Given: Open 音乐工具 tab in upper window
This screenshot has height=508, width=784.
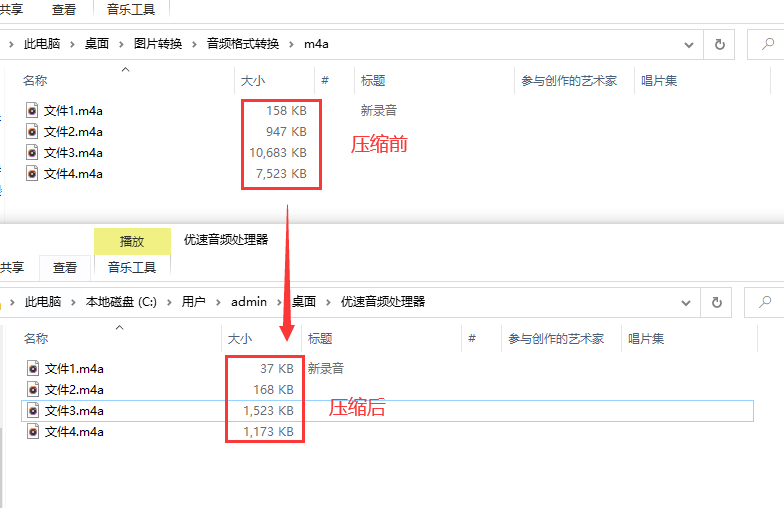Looking at the screenshot, I should 131,10.
